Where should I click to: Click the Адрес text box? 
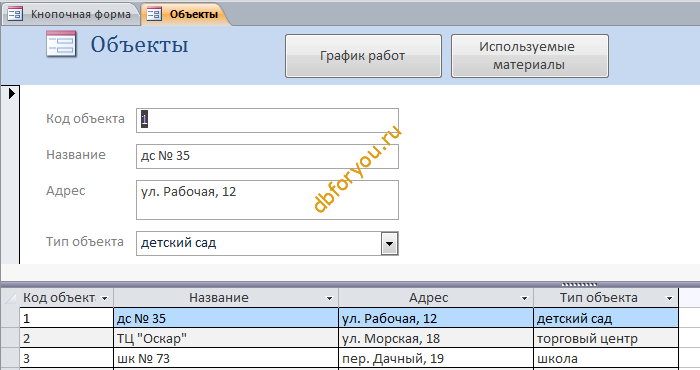point(267,200)
